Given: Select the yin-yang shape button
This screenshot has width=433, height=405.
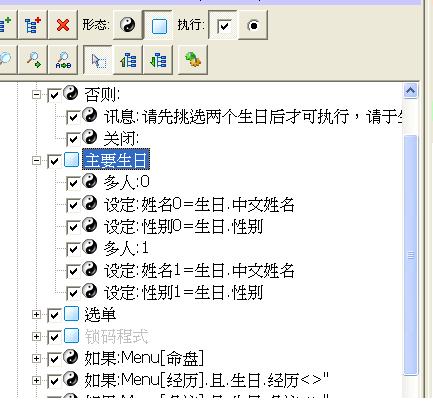Looking at the screenshot, I should click(127, 25).
